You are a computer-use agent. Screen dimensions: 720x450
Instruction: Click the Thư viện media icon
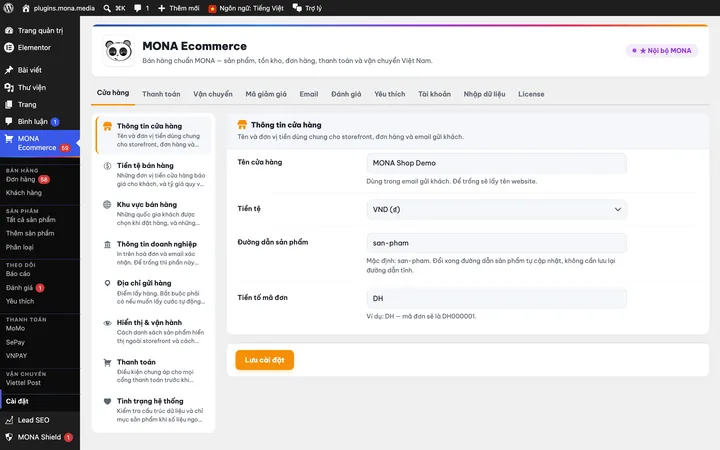click(x=9, y=87)
